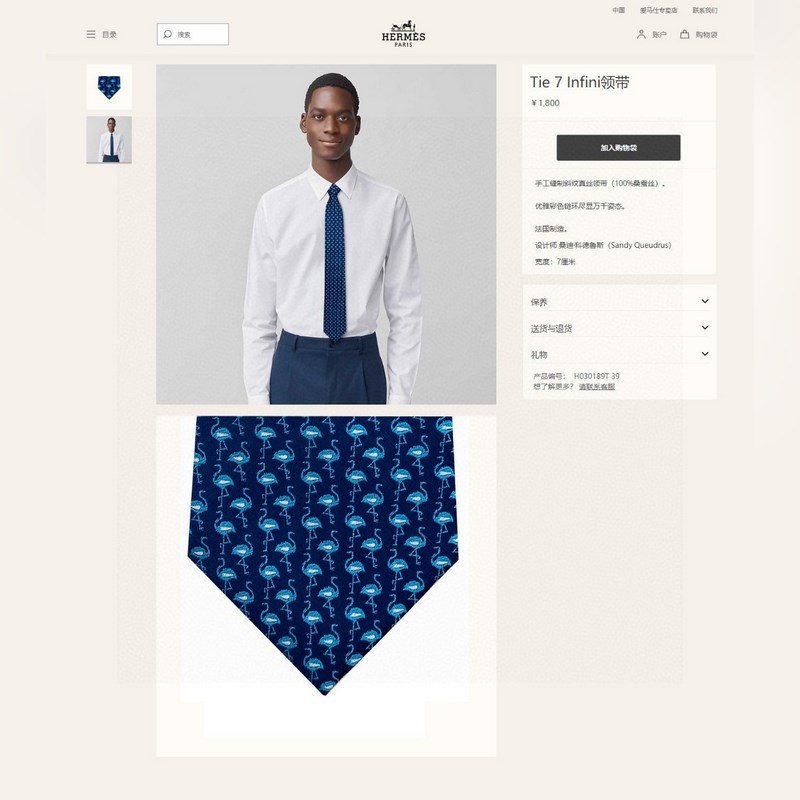800x800 pixels.
Task: Open 爱马仕专卖店 store locator link
Action: [658, 10]
